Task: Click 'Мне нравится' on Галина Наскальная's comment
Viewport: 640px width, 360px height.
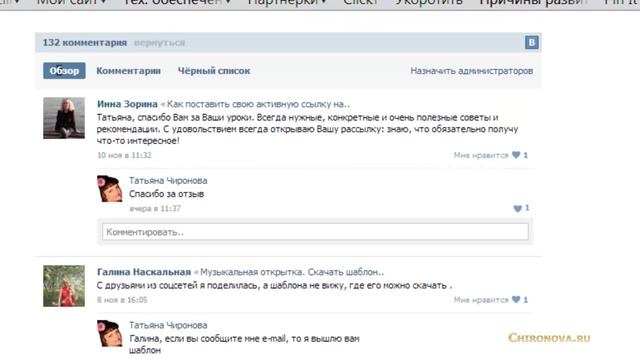Action: [481, 300]
